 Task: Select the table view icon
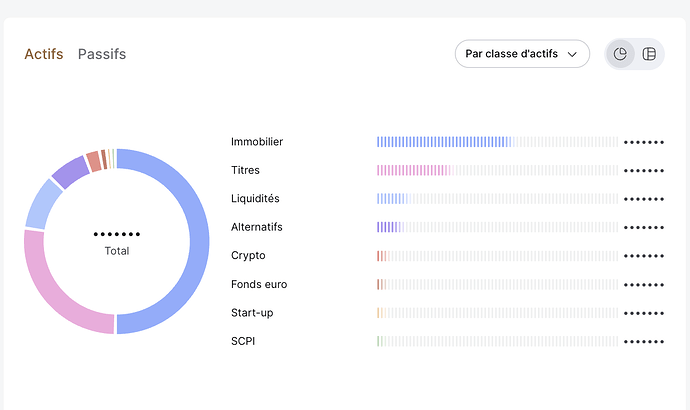(x=649, y=54)
